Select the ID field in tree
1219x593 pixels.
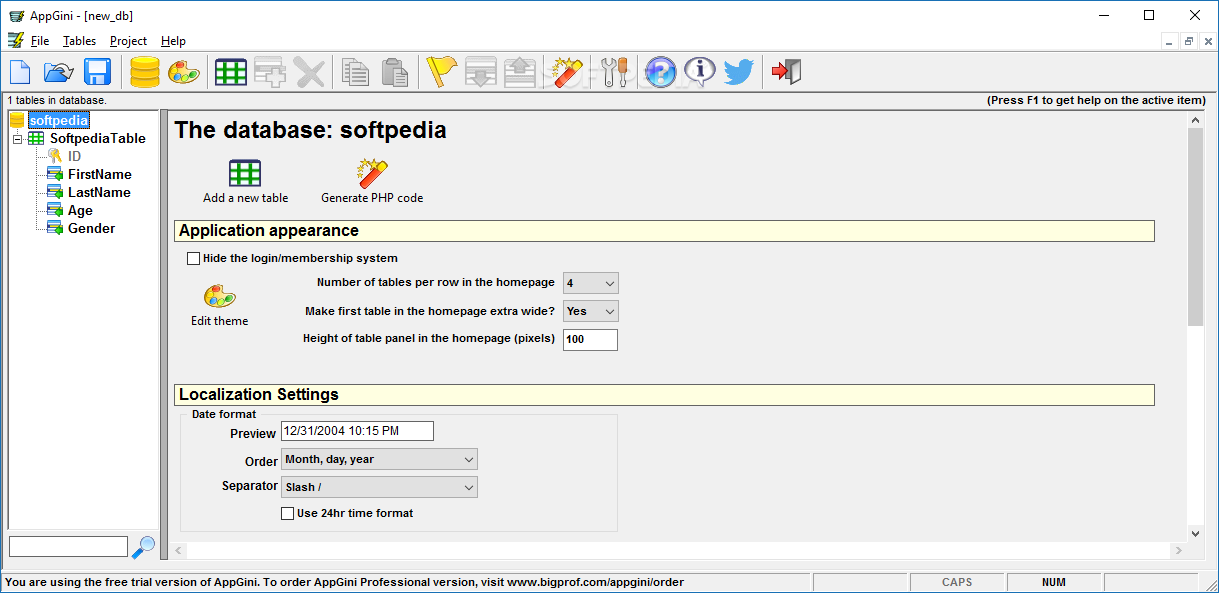75,157
